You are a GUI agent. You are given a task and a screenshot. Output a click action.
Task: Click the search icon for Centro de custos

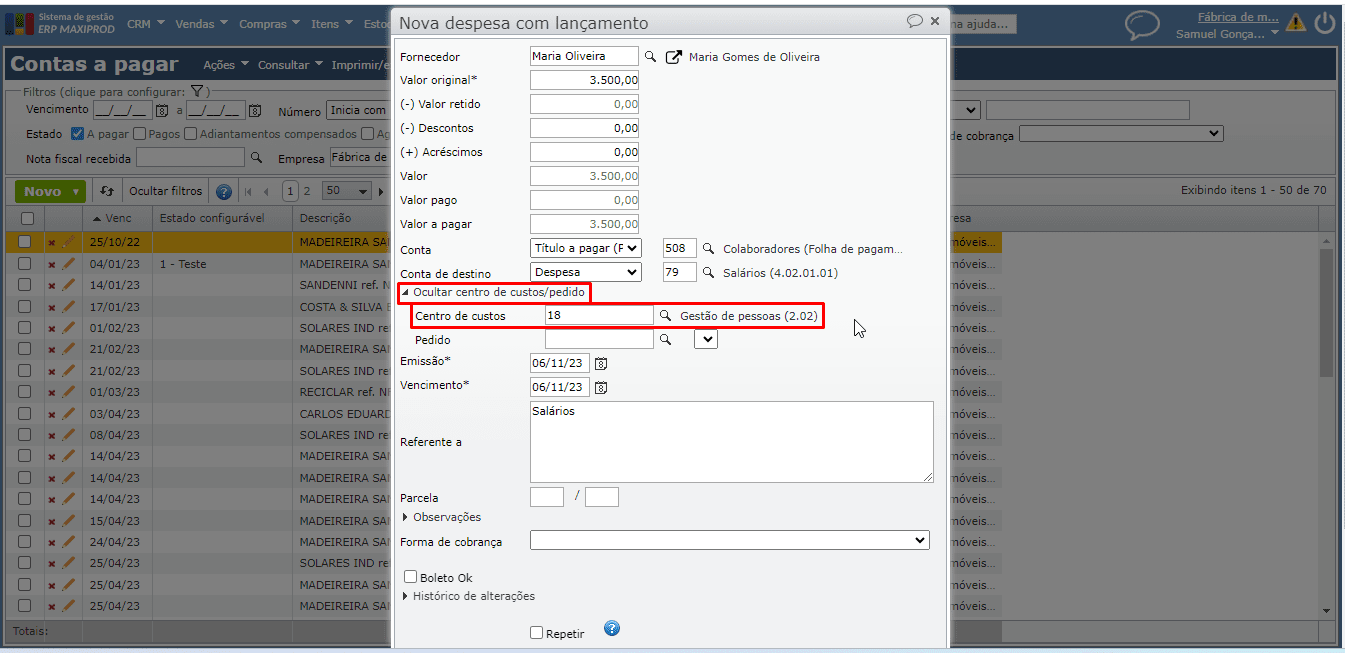point(665,315)
